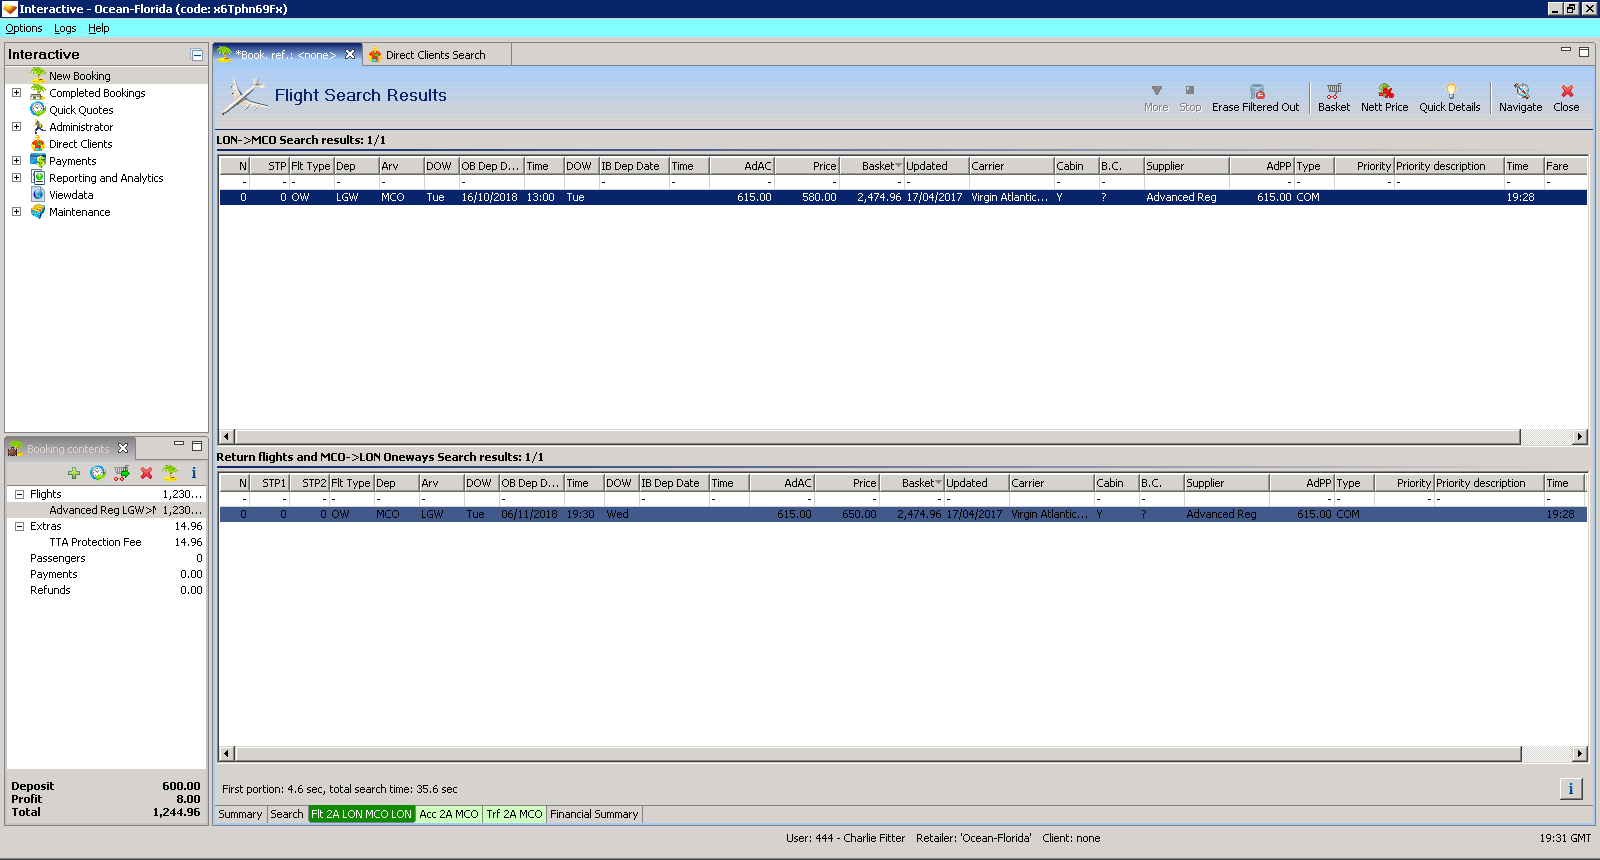Expand the Payments tree node
Image resolution: width=1600 pixels, height=860 pixels.
pyautogui.click(x=16, y=161)
